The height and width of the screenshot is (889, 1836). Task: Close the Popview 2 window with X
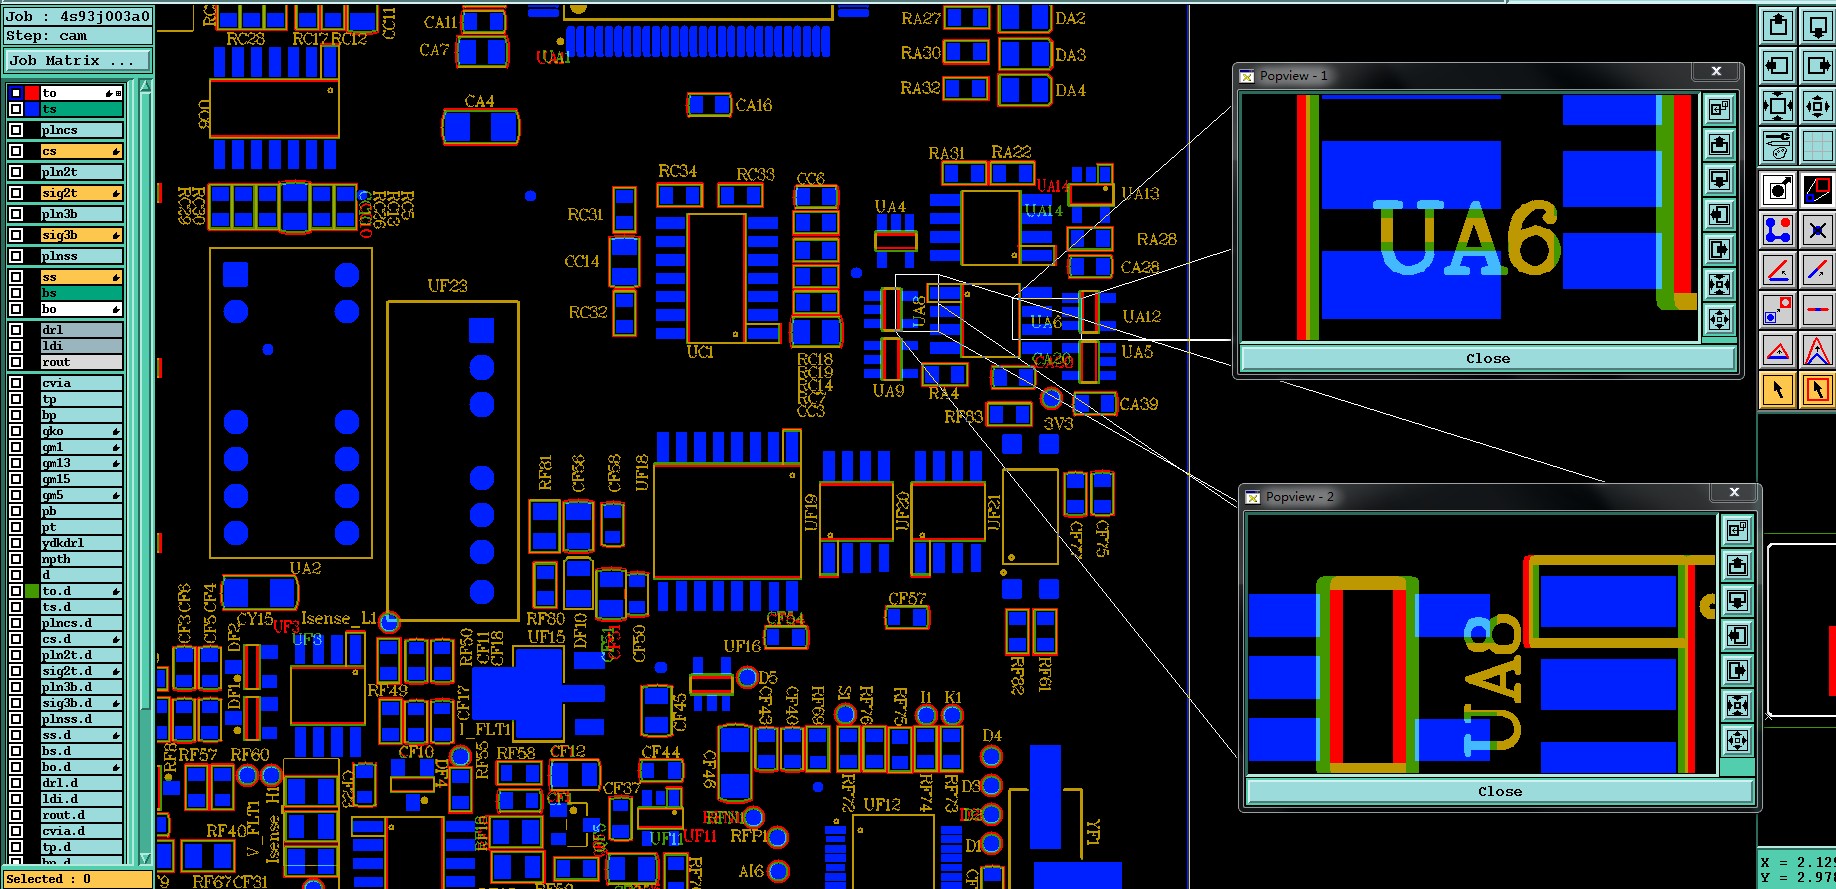(1734, 492)
